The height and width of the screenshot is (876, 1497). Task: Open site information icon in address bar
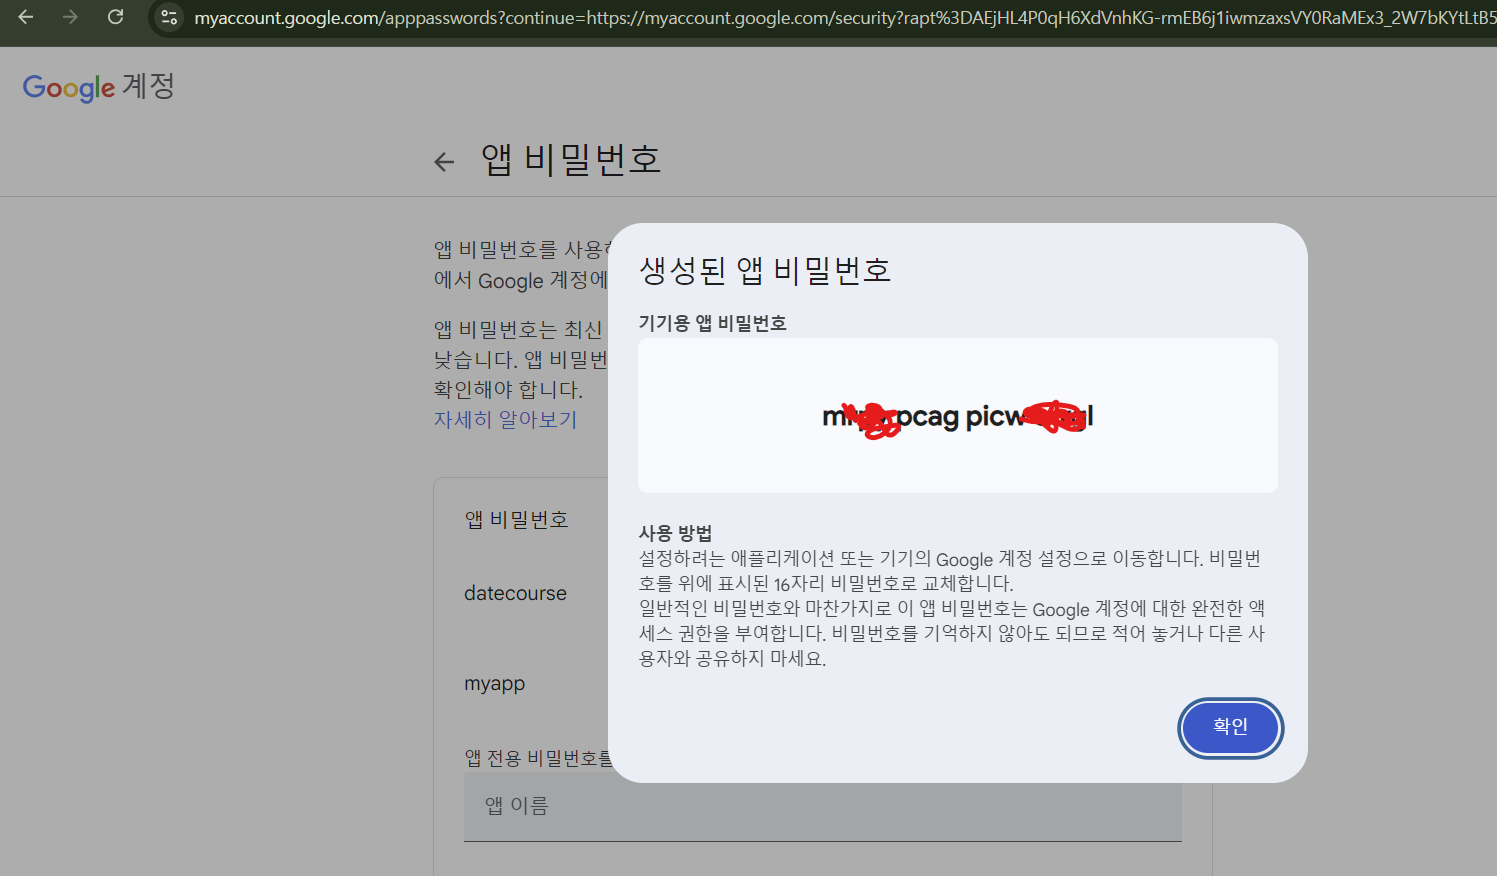[169, 18]
